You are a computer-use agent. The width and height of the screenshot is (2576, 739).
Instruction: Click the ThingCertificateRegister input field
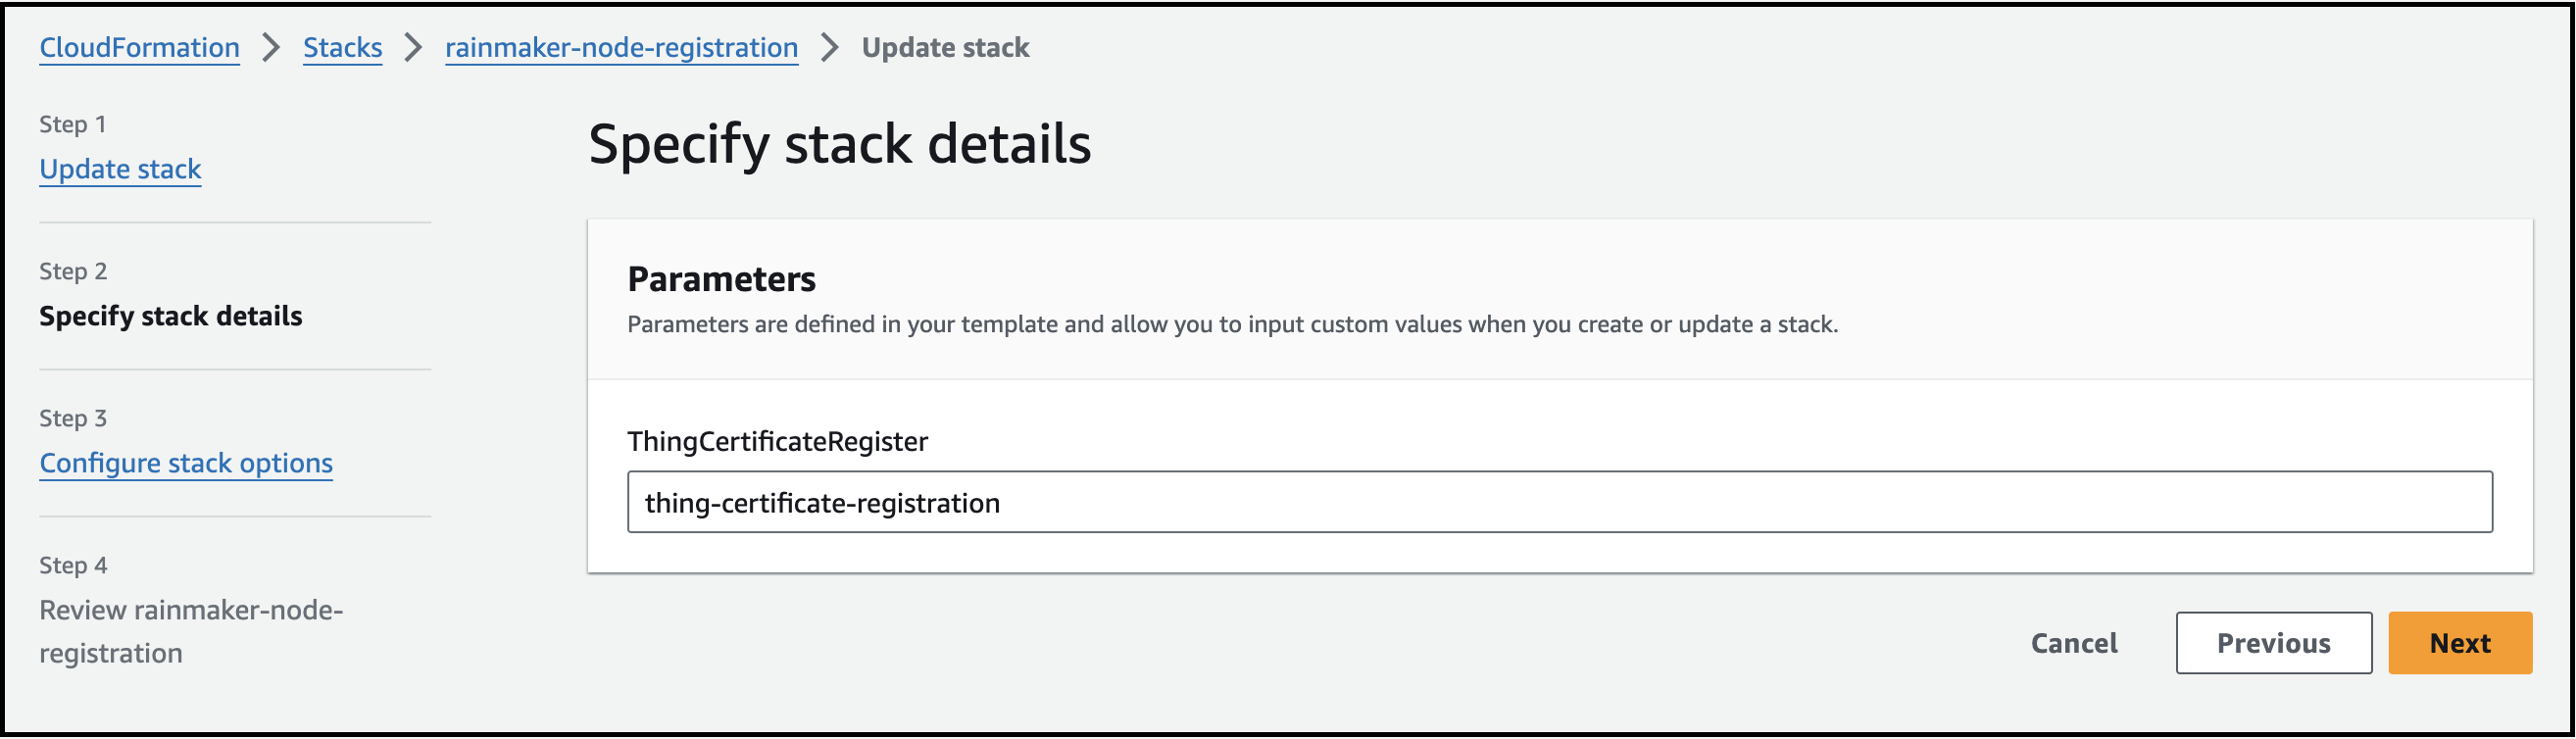click(x=1559, y=502)
